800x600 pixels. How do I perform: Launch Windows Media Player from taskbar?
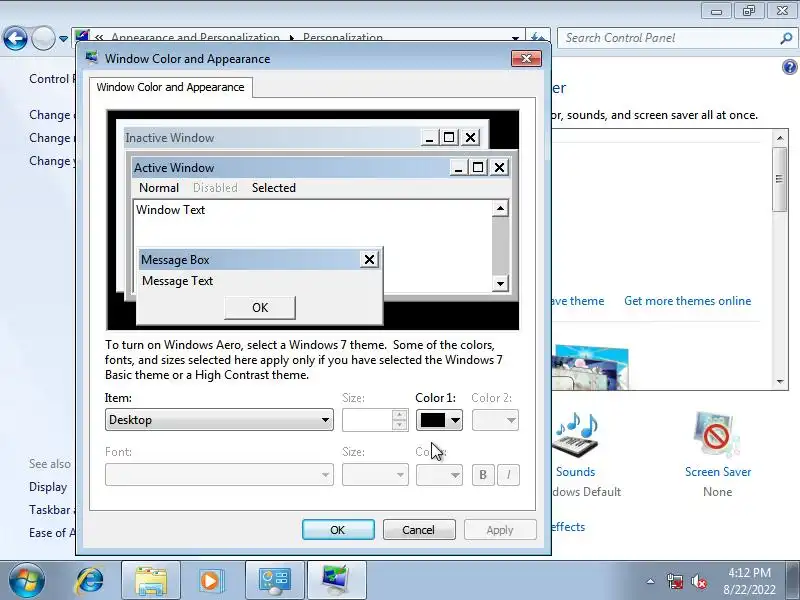point(210,581)
